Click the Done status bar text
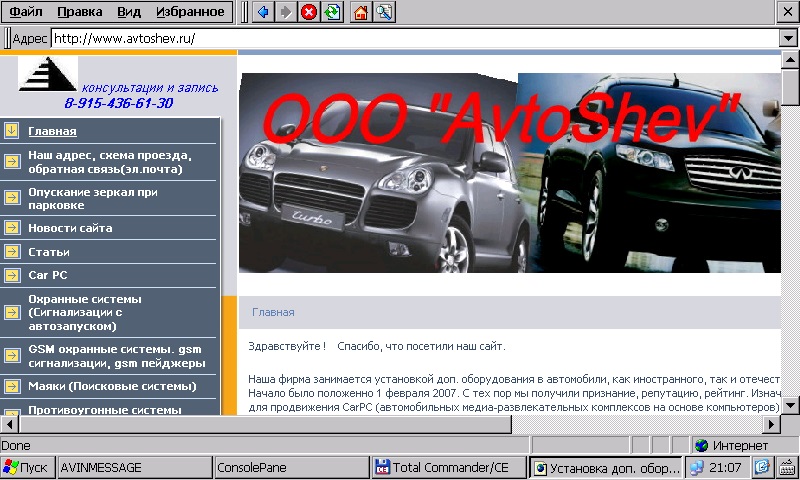800x480 pixels. (x=16, y=445)
